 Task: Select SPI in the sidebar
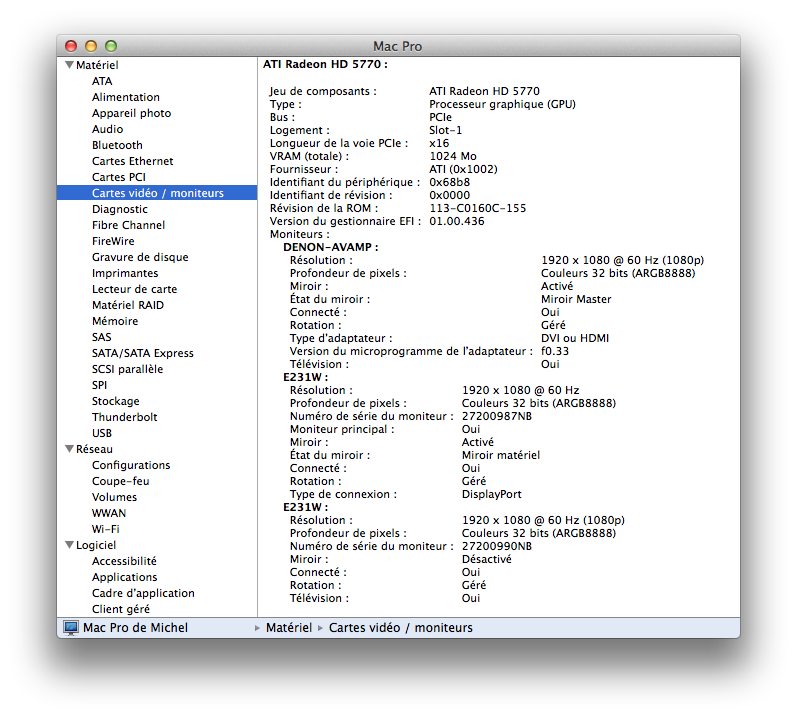tap(100, 385)
